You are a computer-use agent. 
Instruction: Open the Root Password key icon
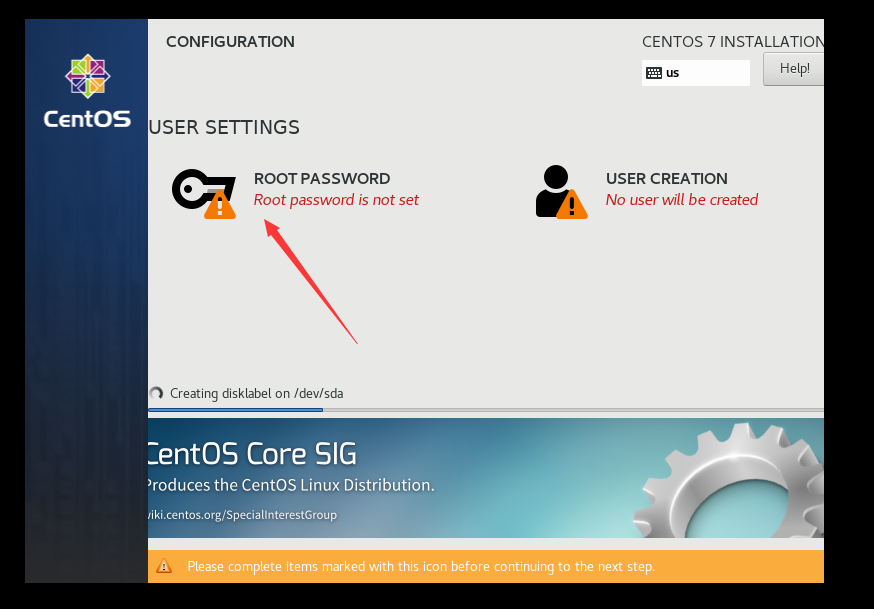tap(204, 193)
